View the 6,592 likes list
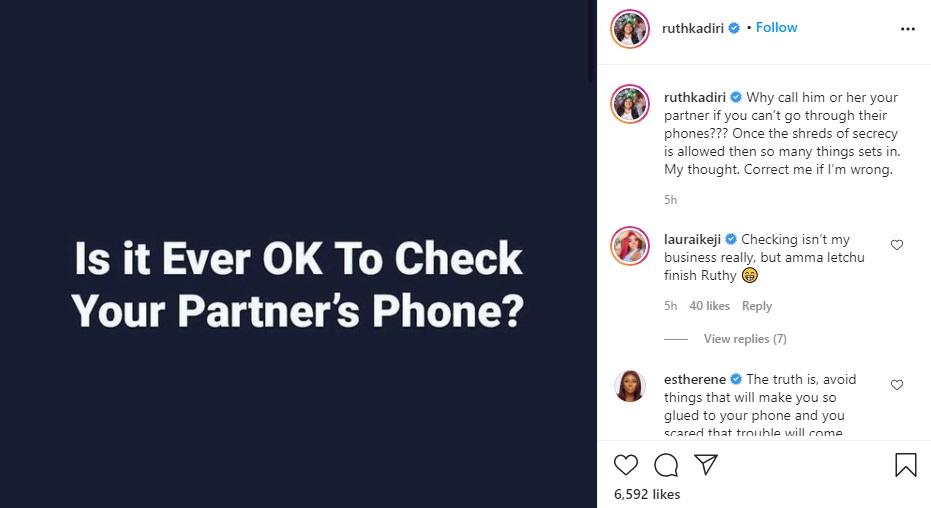The image size is (931, 508). (x=647, y=494)
